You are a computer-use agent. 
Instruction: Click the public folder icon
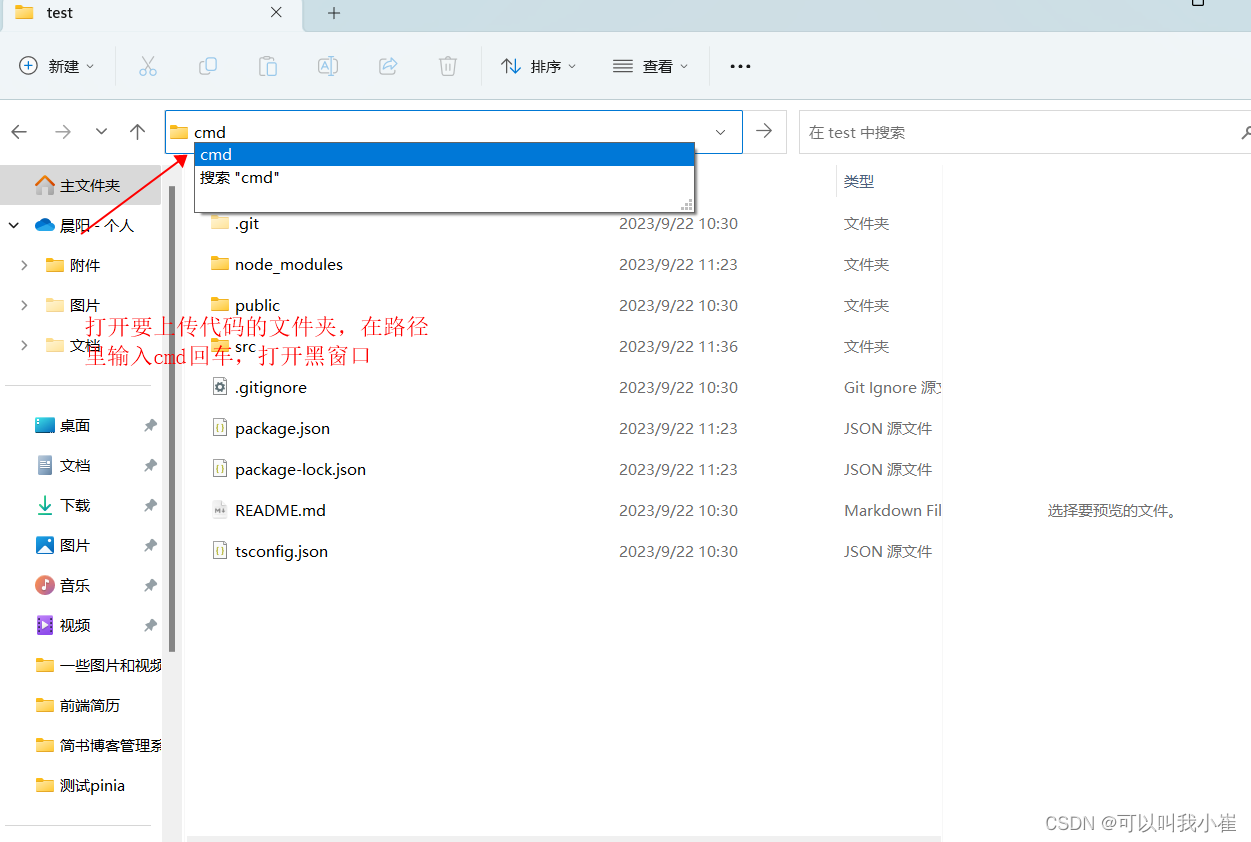coord(220,305)
